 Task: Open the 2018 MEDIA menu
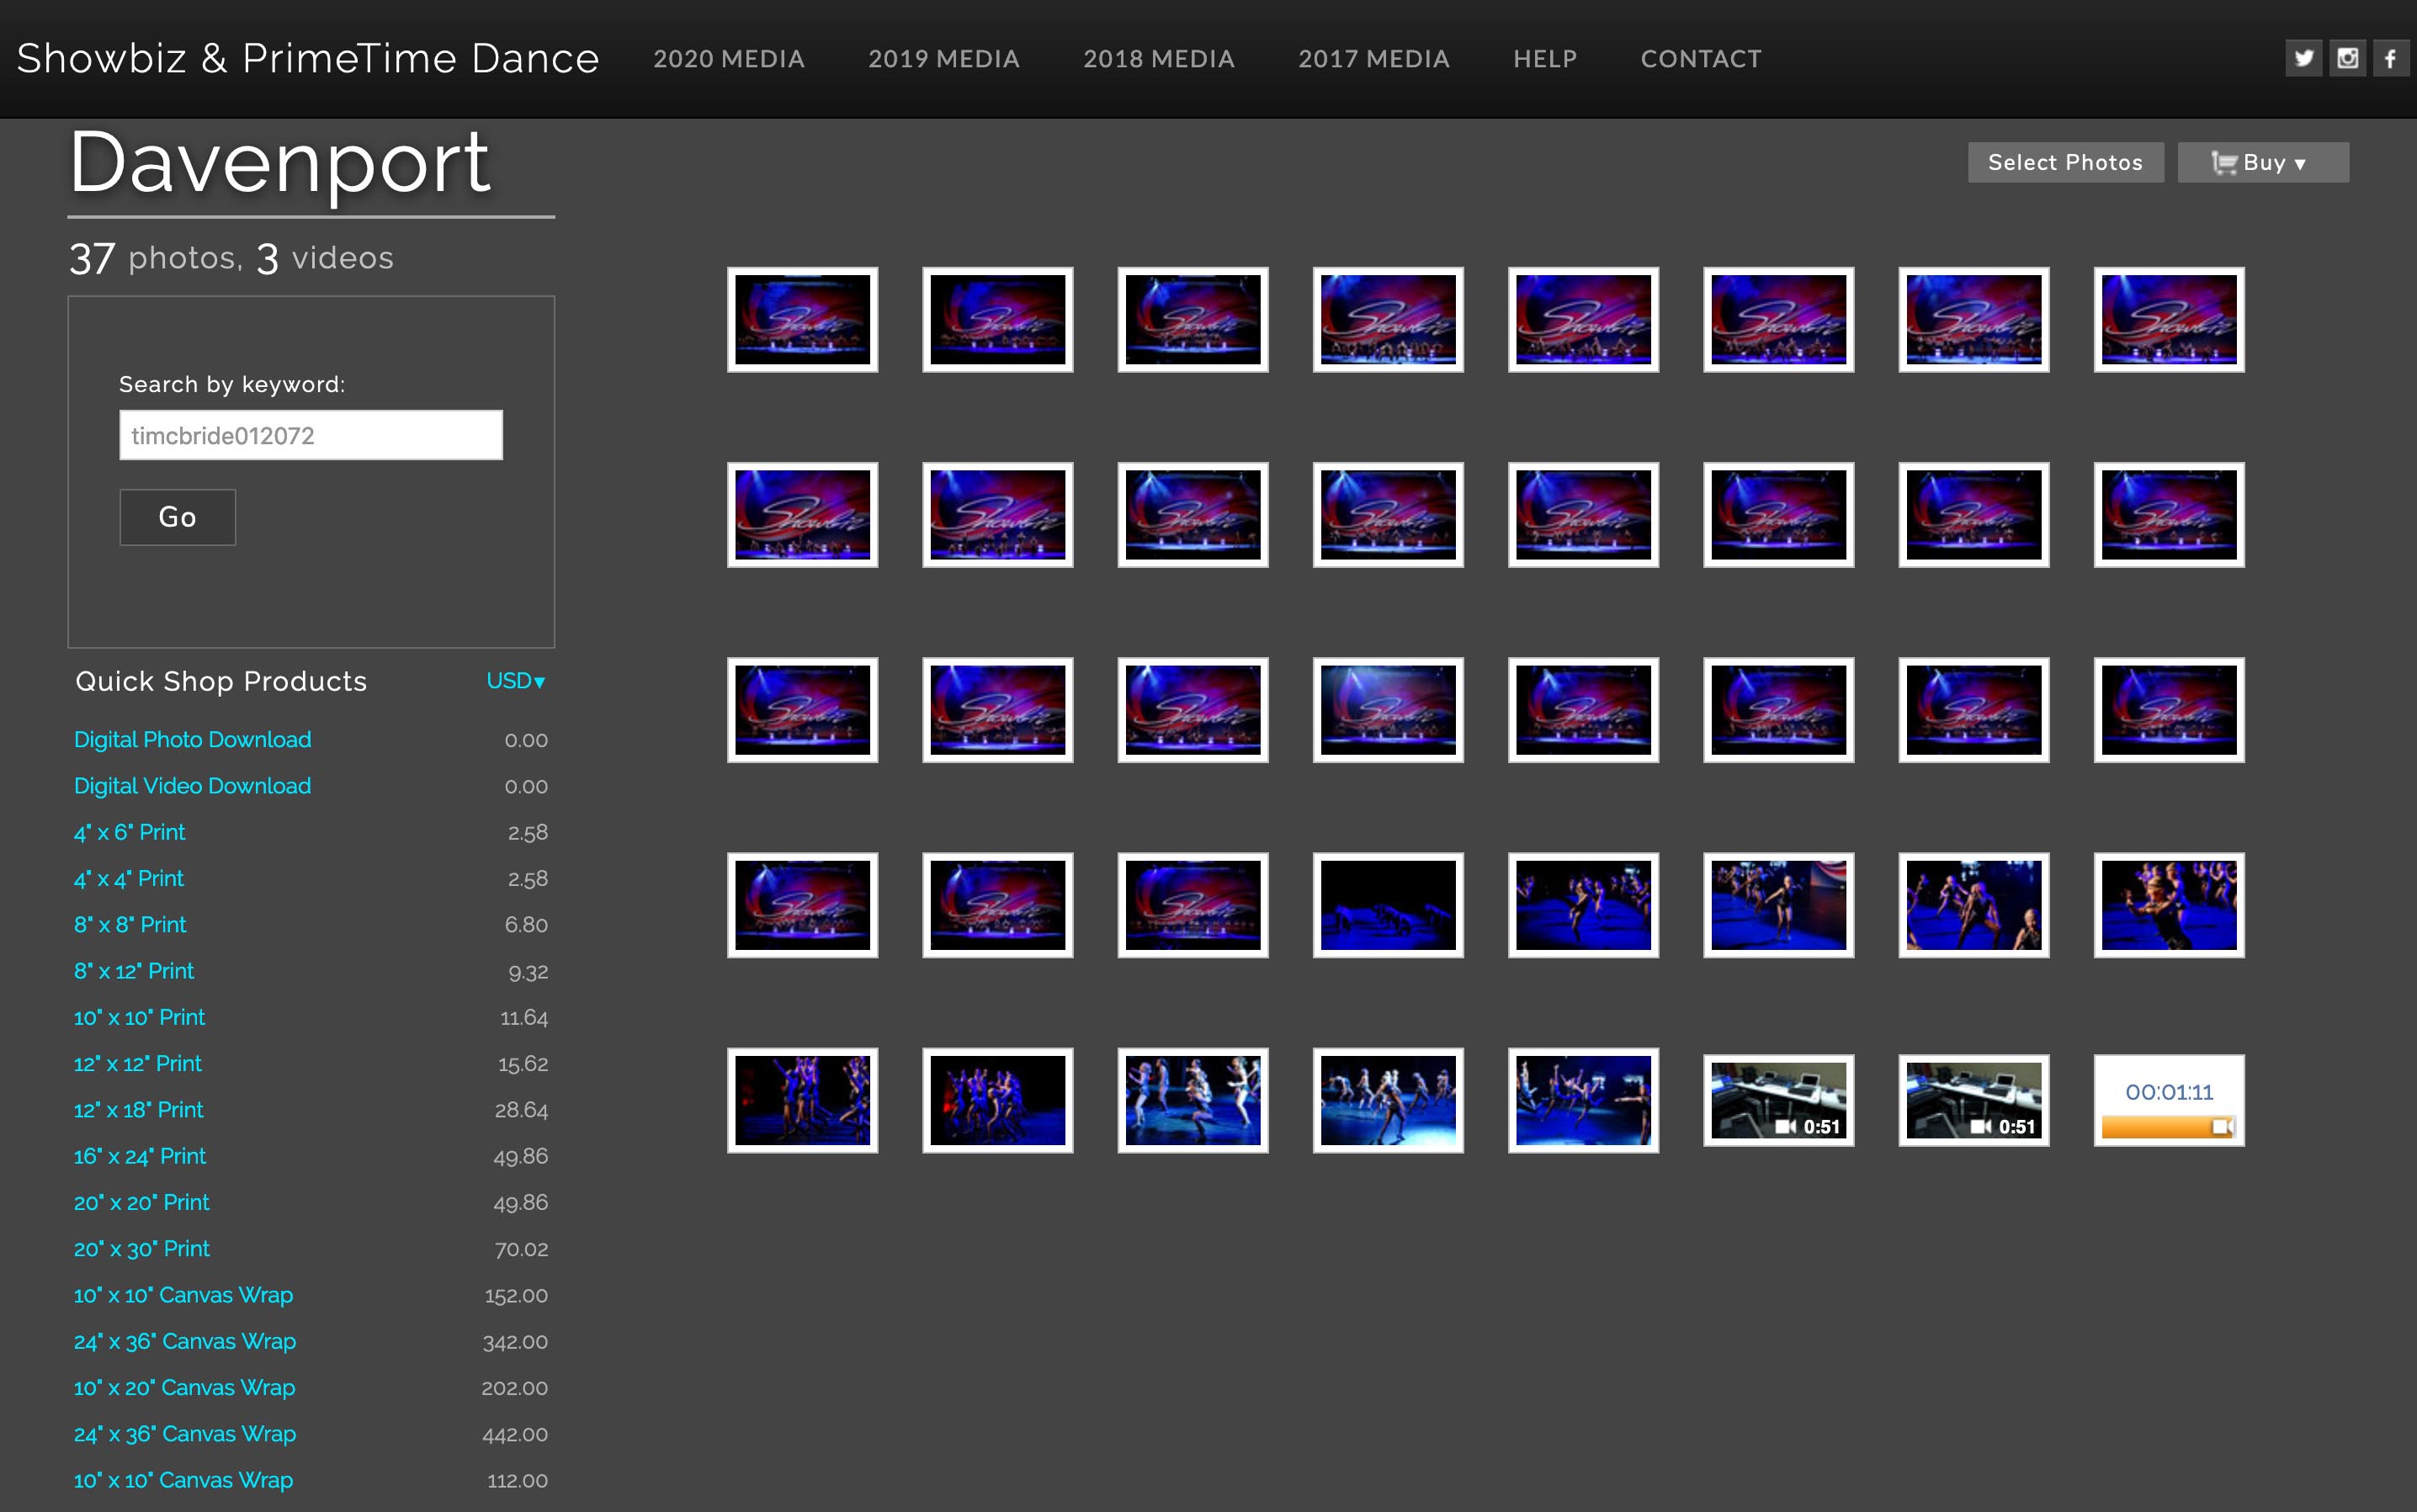[1158, 59]
